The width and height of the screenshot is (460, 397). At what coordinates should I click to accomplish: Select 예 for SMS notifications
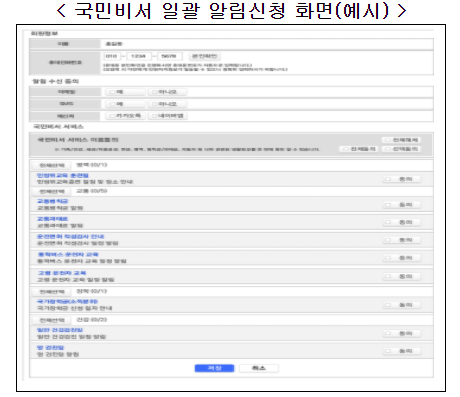point(125,104)
